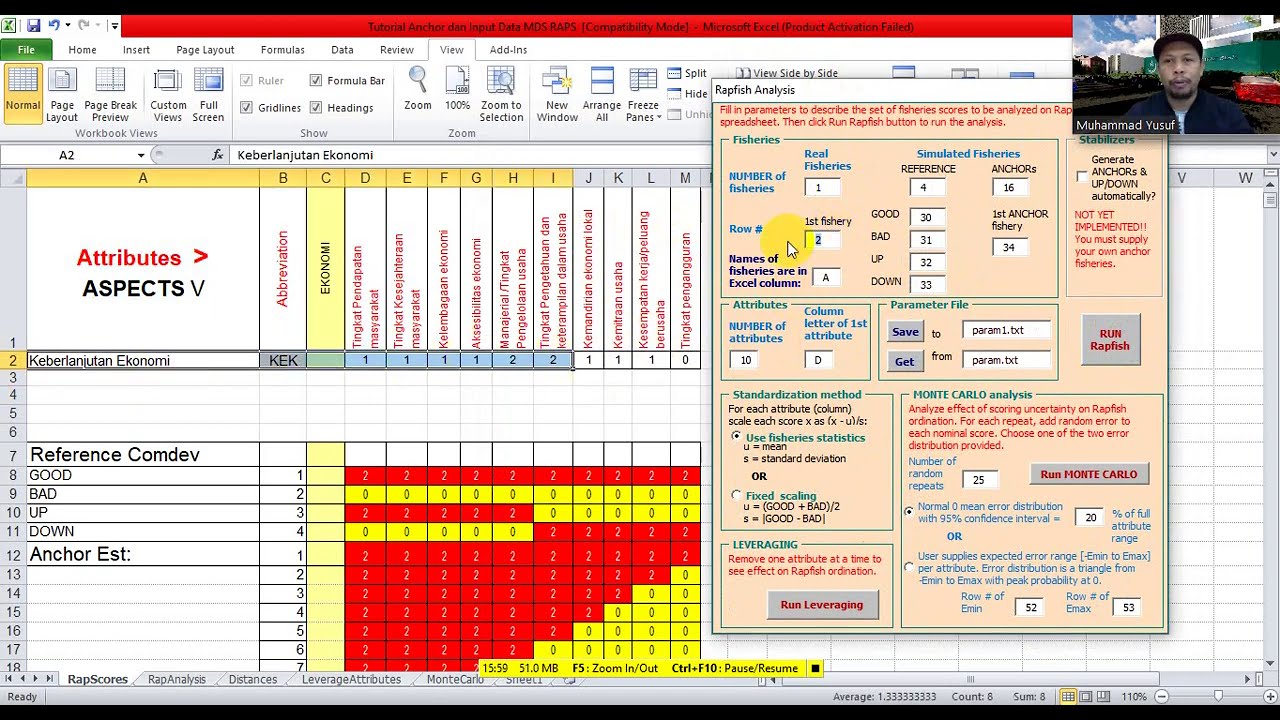The width and height of the screenshot is (1280, 720).
Task: Click the Save icon in quick access toolbar
Action: click(34, 25)
